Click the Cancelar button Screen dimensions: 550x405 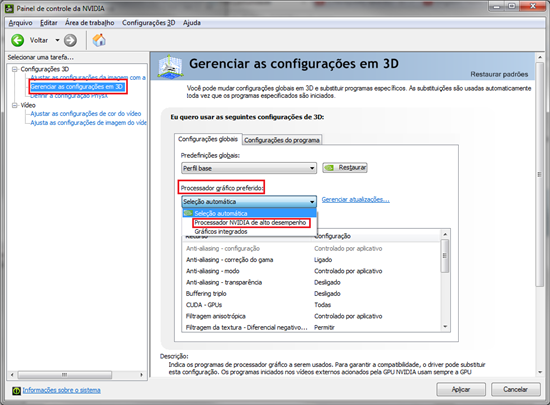pos(516,390)
